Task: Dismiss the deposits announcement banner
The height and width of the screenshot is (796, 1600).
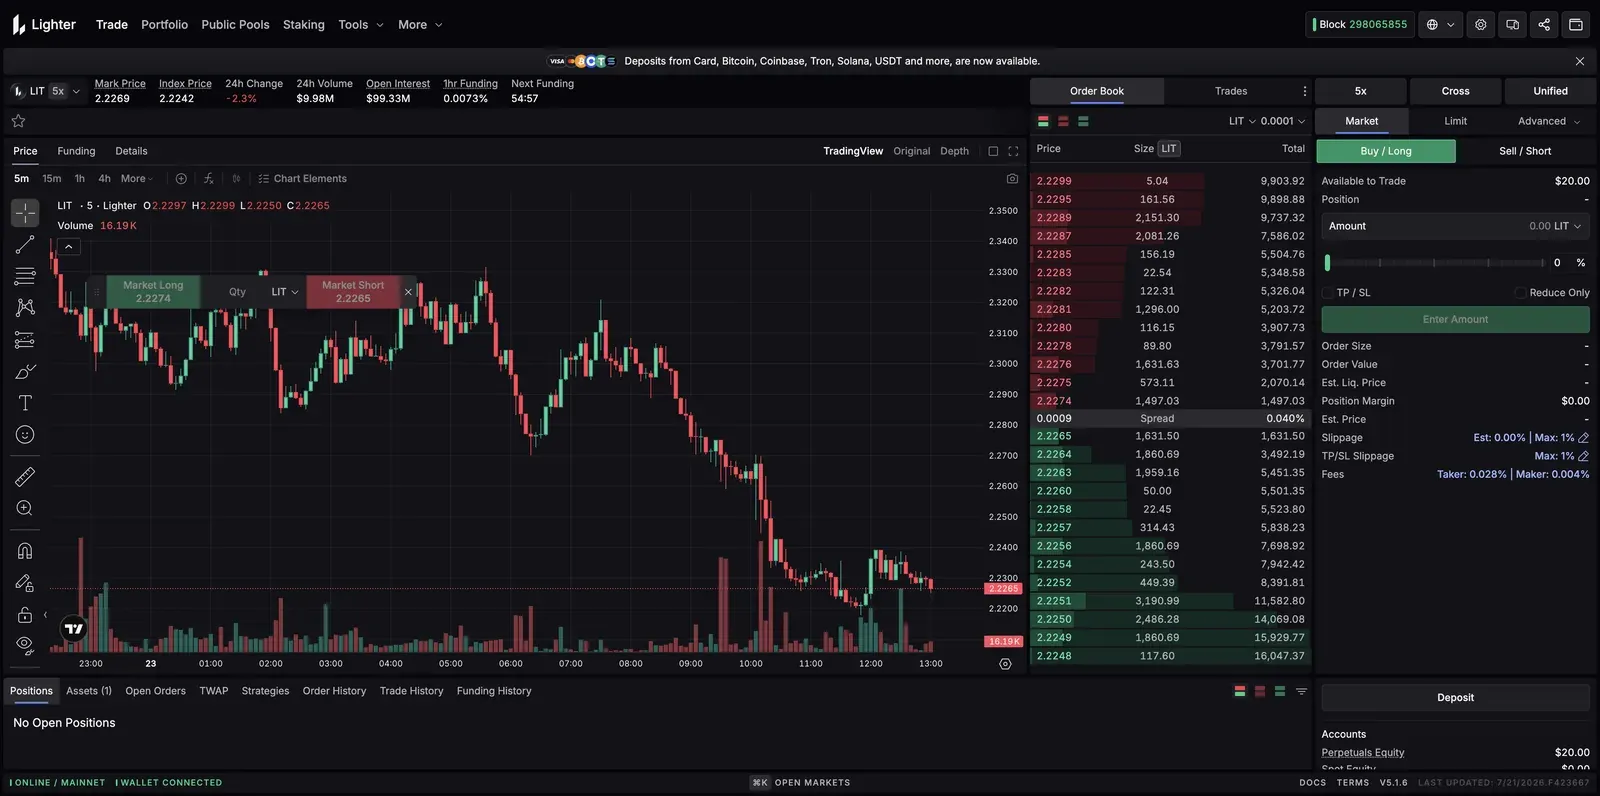Action: point(1580,61)
